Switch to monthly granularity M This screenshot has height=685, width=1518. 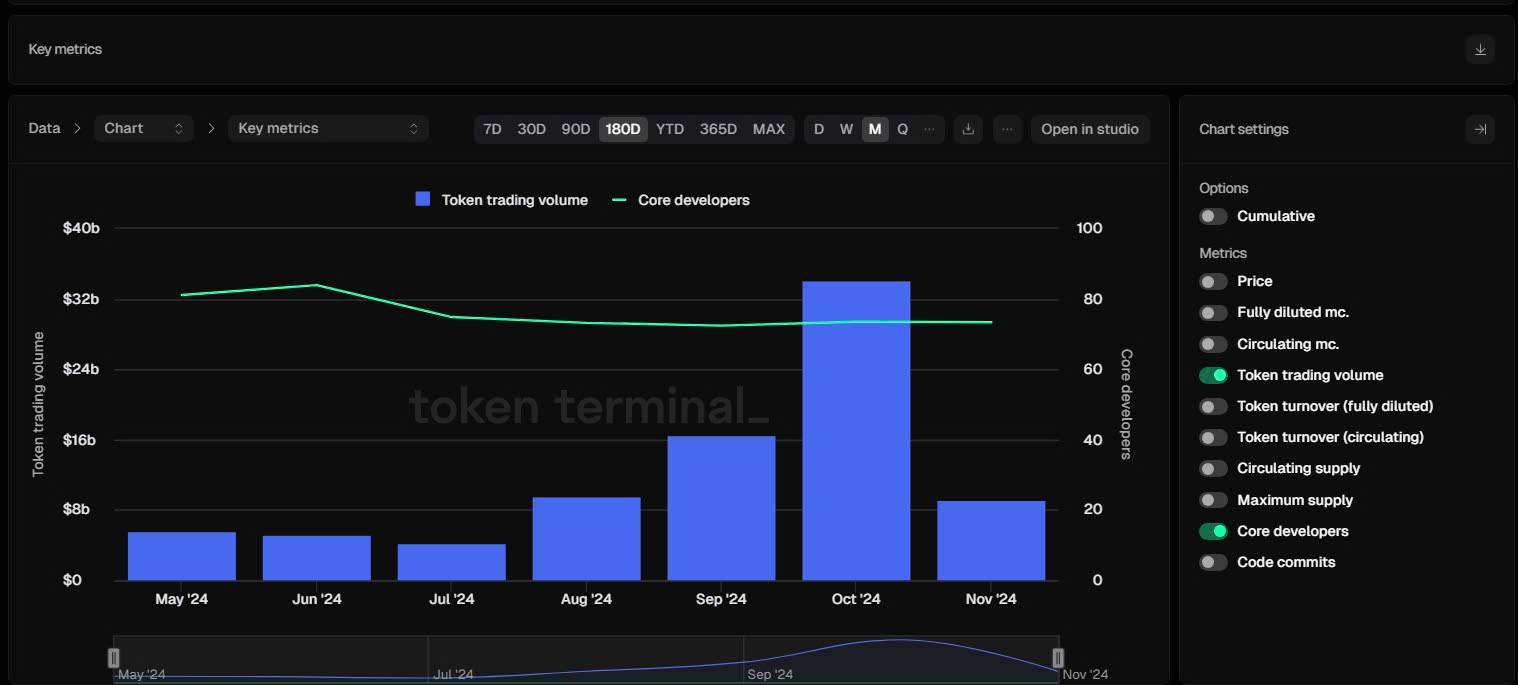pos(875,129)
